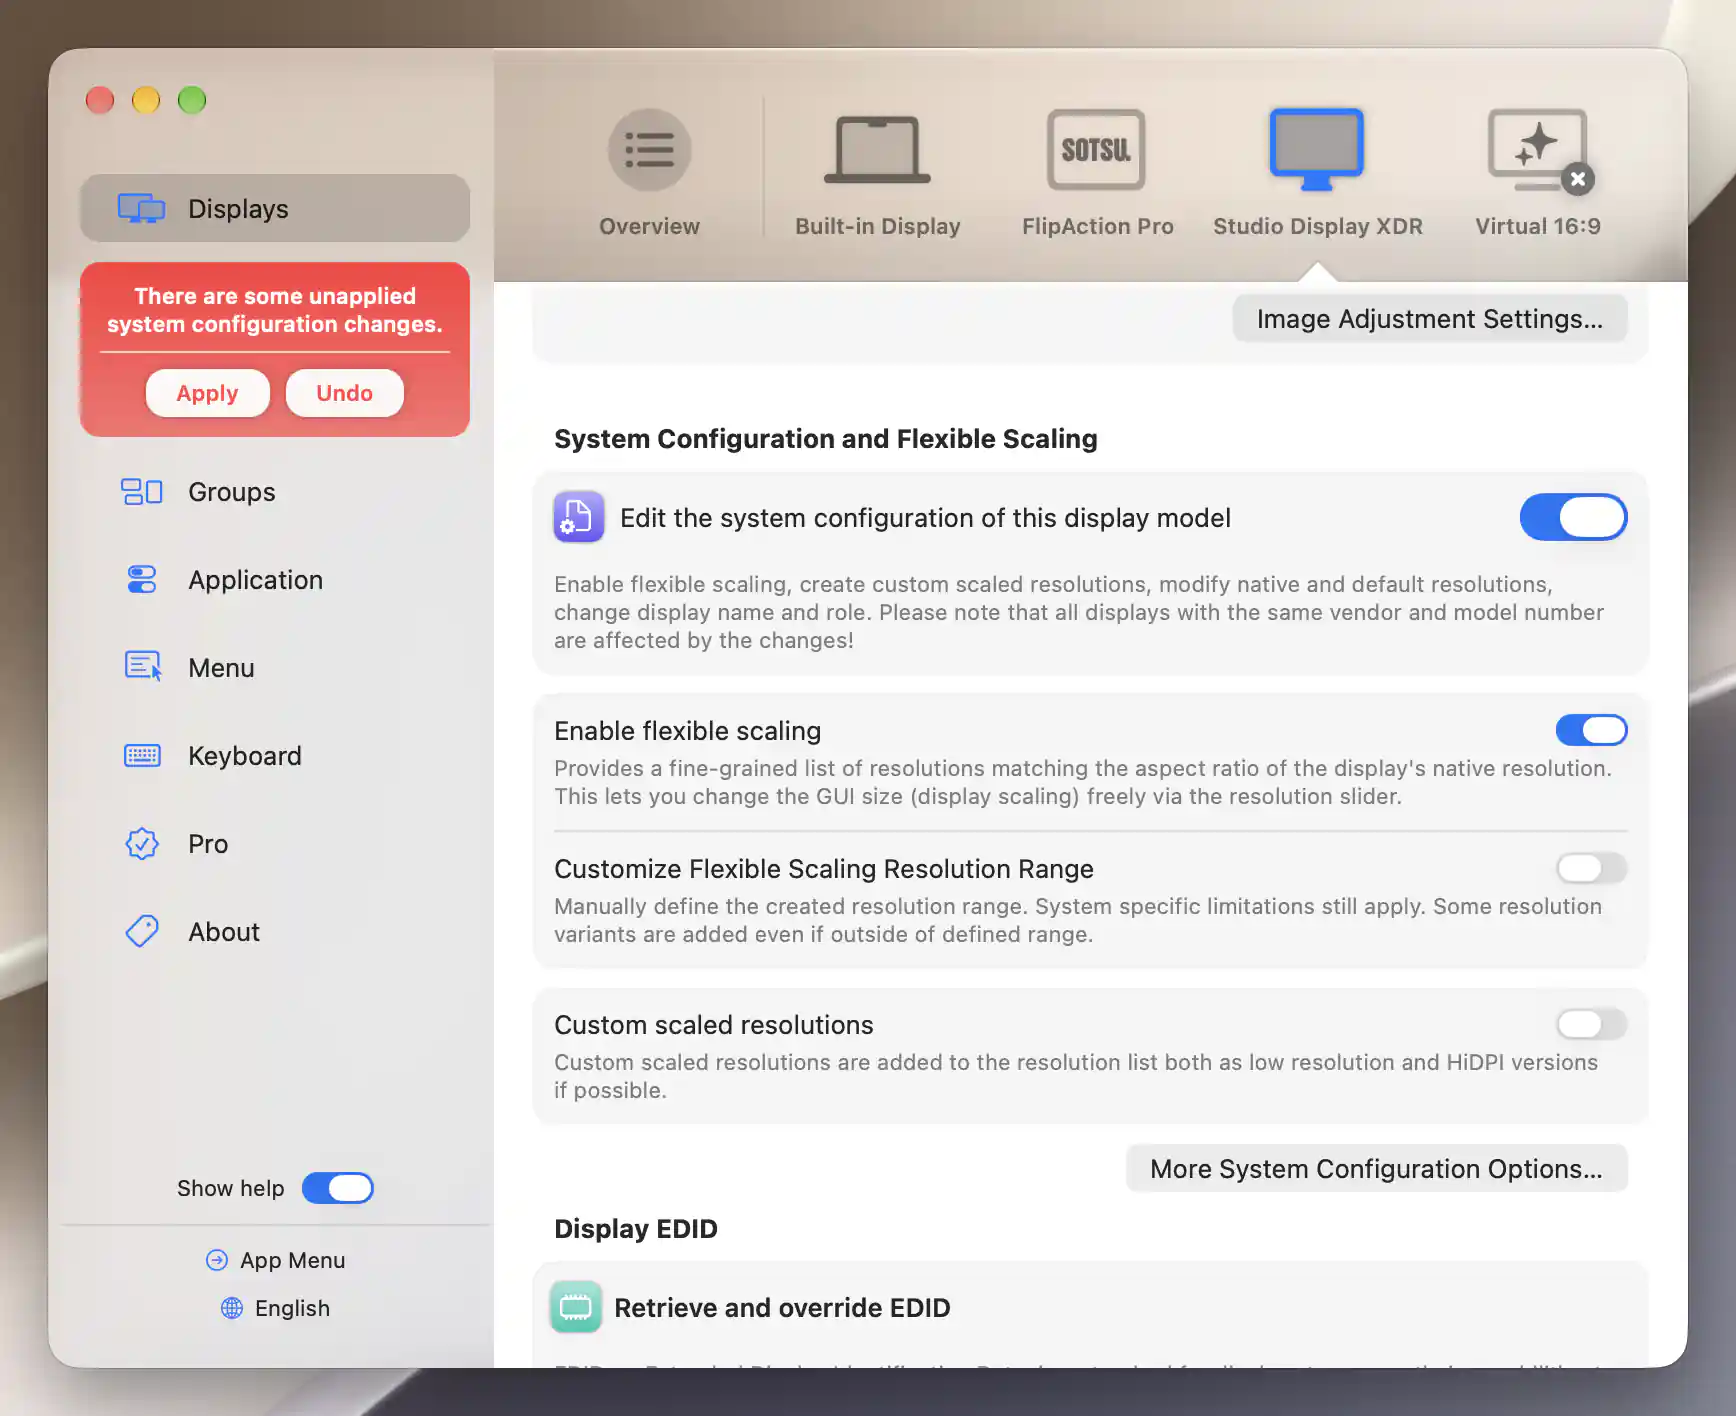This screenshot has height=1416, width=1736.
Task: Click the 'English' language text
Action: (x=292, y=1308)
